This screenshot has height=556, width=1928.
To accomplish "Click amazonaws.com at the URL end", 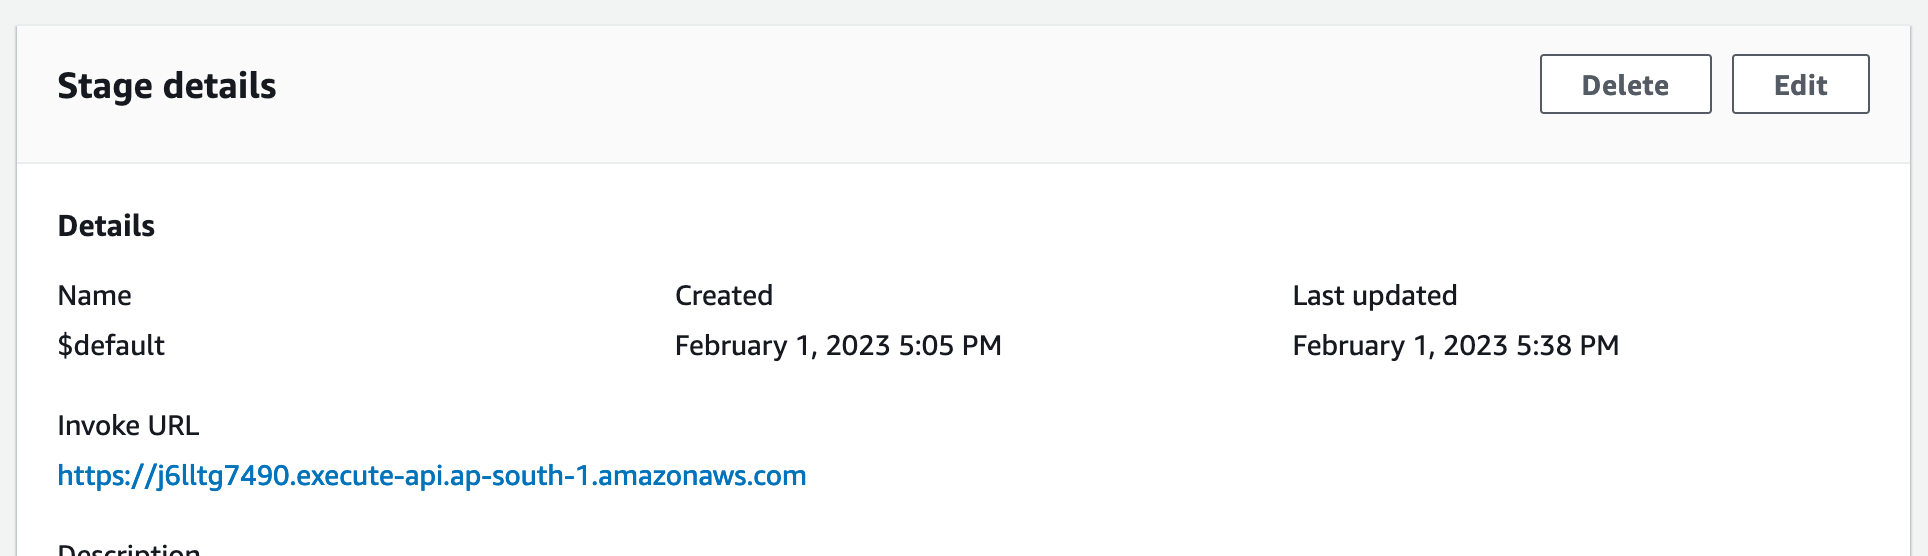I will [x=702, y=475].
